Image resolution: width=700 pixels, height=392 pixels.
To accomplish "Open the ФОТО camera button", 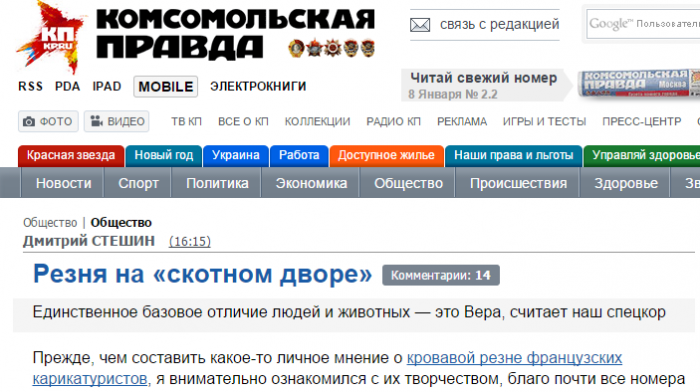I will click(x=48, y=121).
